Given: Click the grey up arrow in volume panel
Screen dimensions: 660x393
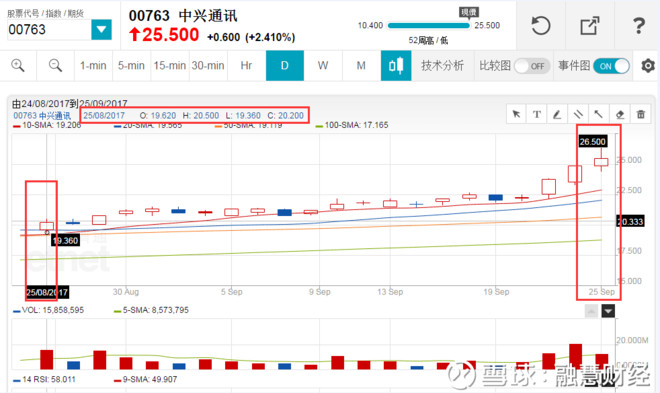Looking at the screenshot, I should (x=591, y=311).
